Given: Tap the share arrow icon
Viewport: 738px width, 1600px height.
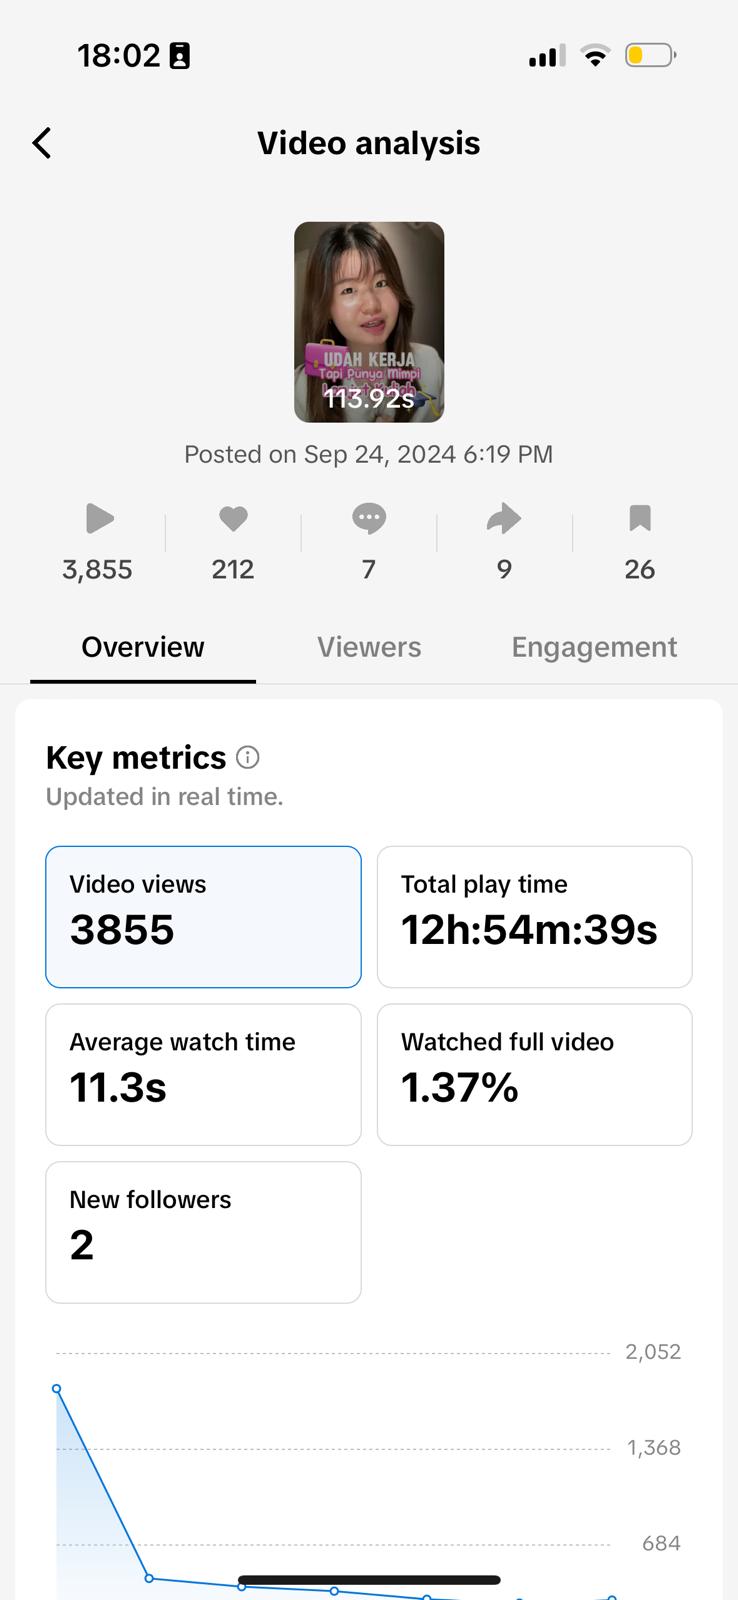Looking at the screenshot, I should click(504, 518).
